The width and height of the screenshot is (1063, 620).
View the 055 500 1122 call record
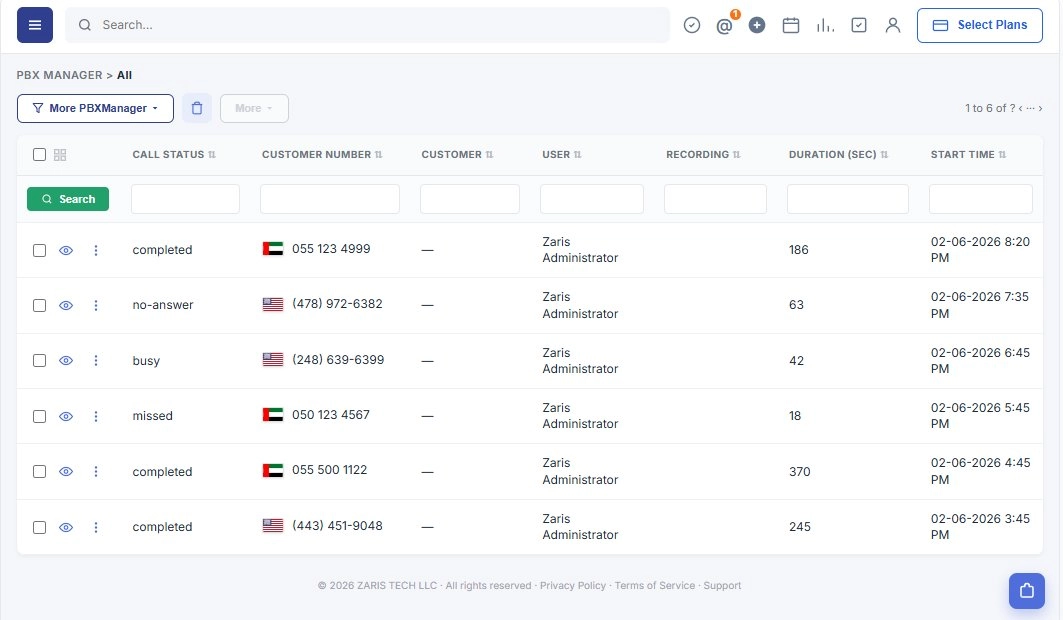(66, 472)
